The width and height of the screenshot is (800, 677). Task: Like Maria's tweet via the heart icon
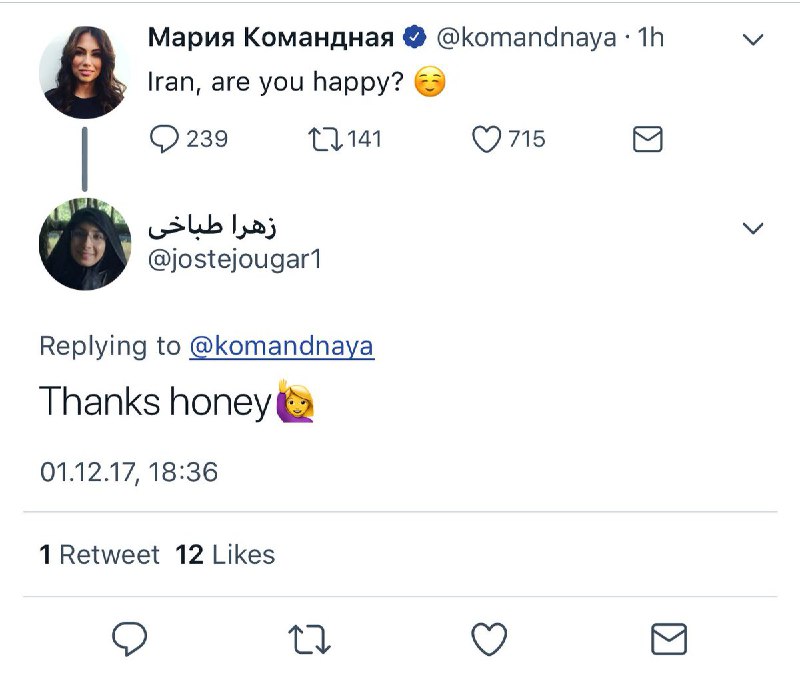(x=487, y=140)
